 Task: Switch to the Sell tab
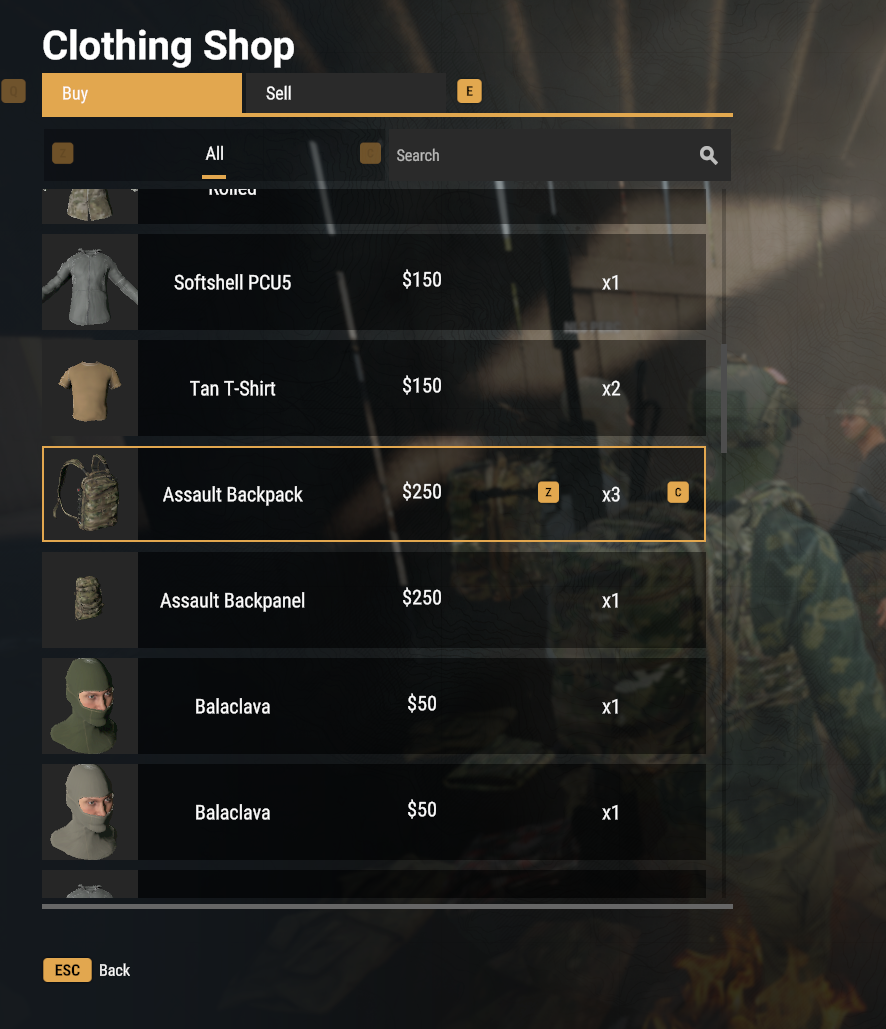click(345, 93)
